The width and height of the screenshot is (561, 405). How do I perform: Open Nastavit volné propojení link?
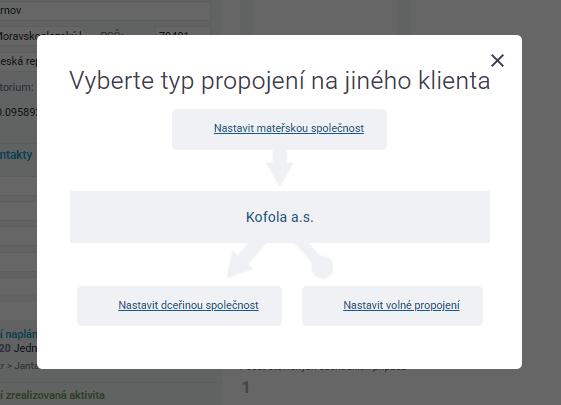[x=401, y=305]
